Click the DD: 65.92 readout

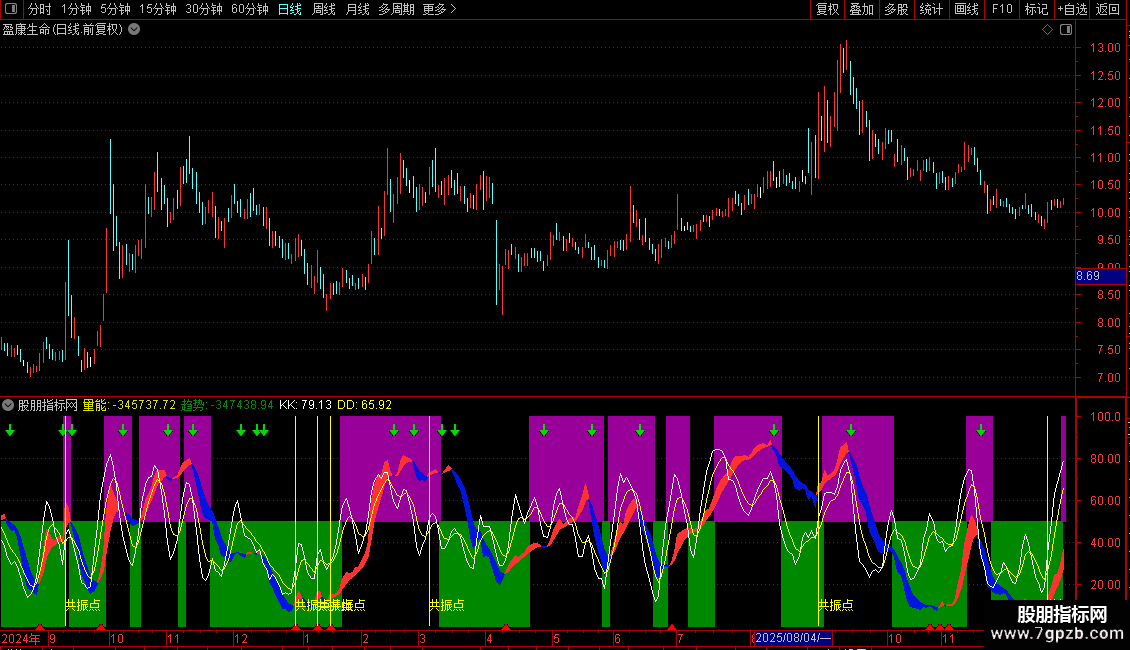point(365,405)
